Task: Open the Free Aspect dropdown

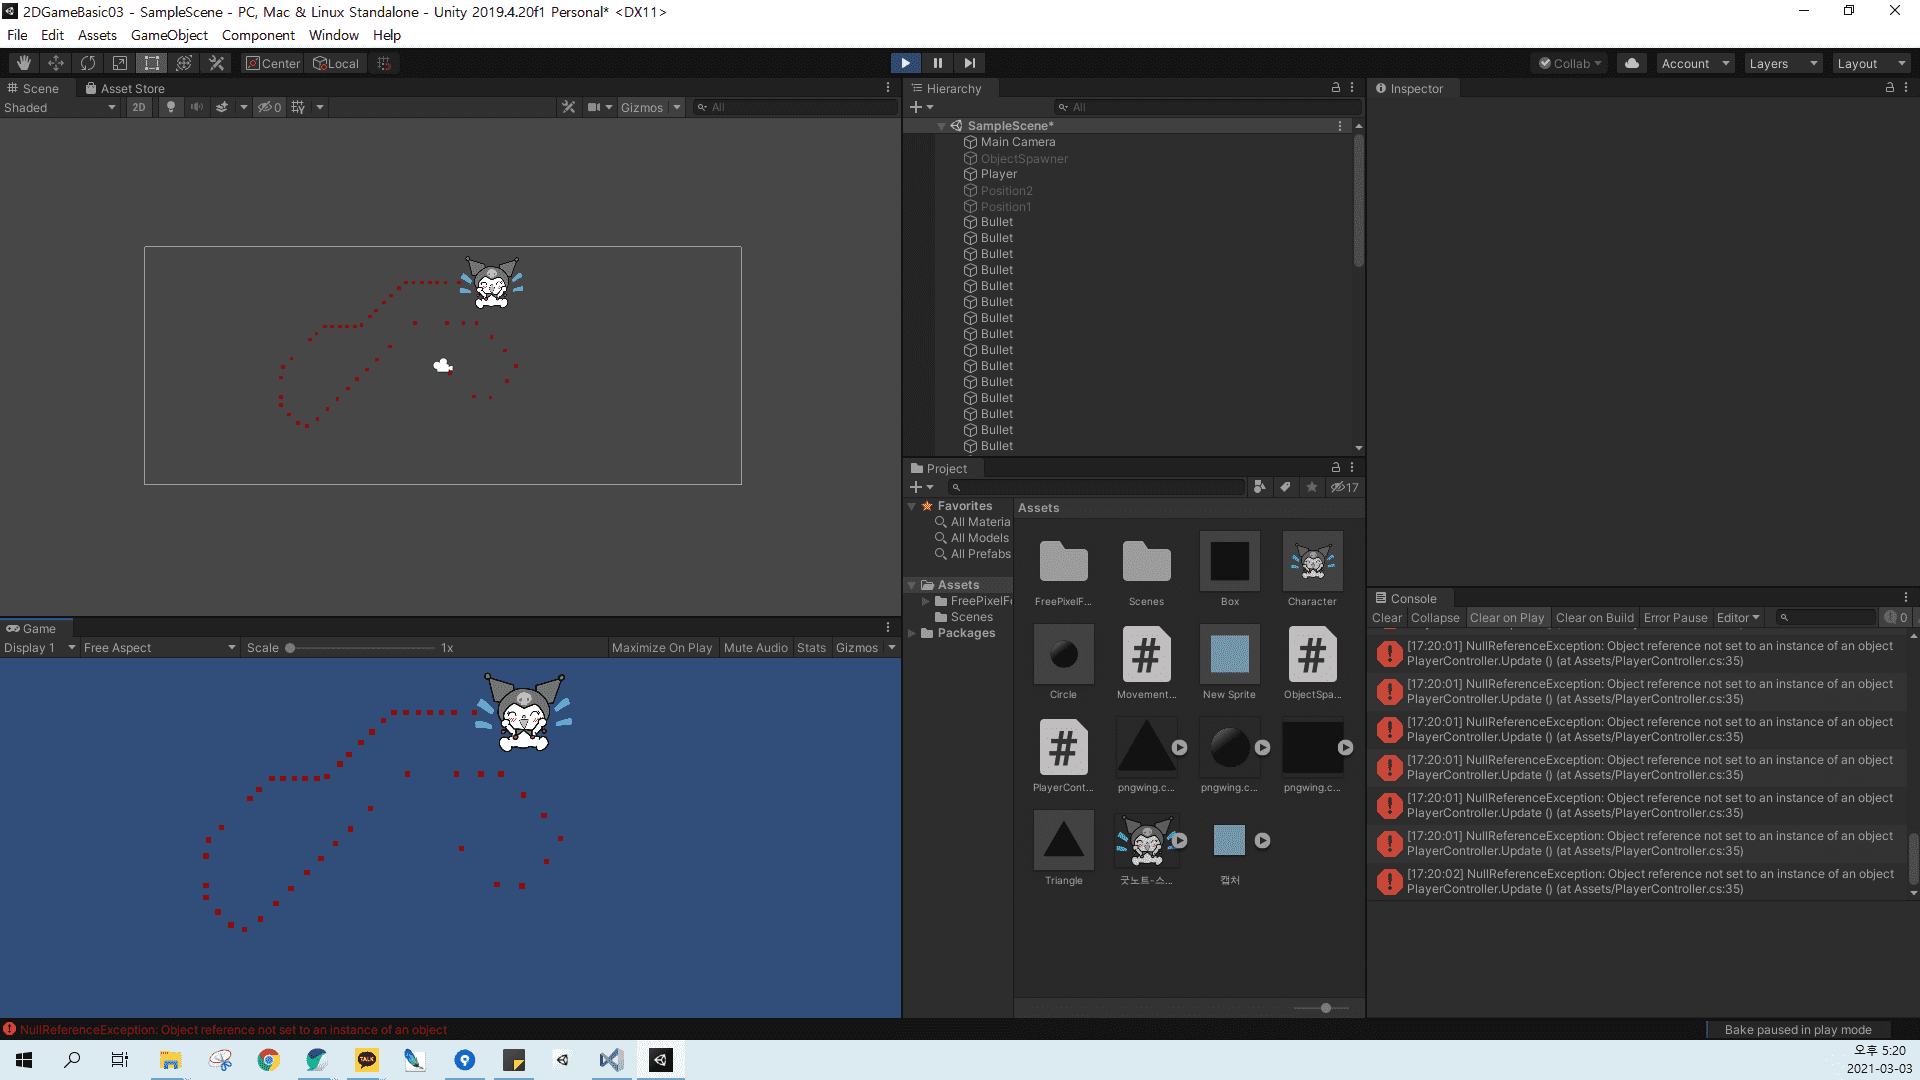Action: point(159,647)
